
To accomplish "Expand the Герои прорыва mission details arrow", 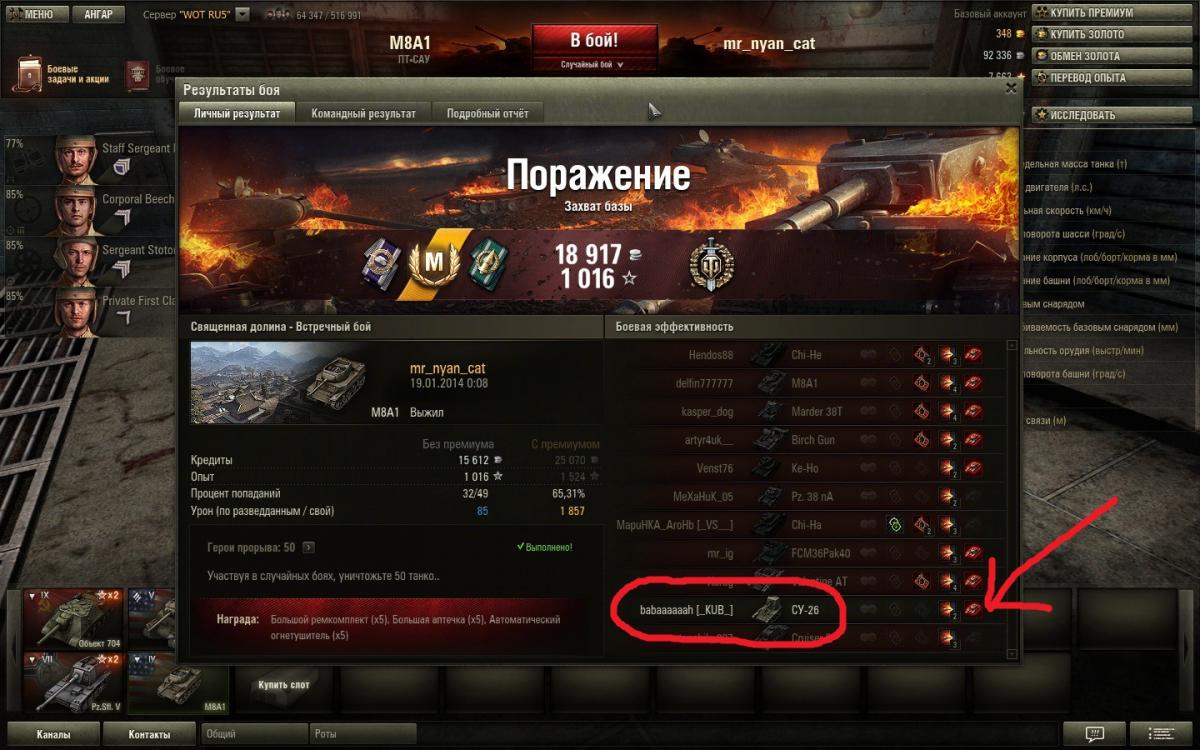I will (308, 547).
